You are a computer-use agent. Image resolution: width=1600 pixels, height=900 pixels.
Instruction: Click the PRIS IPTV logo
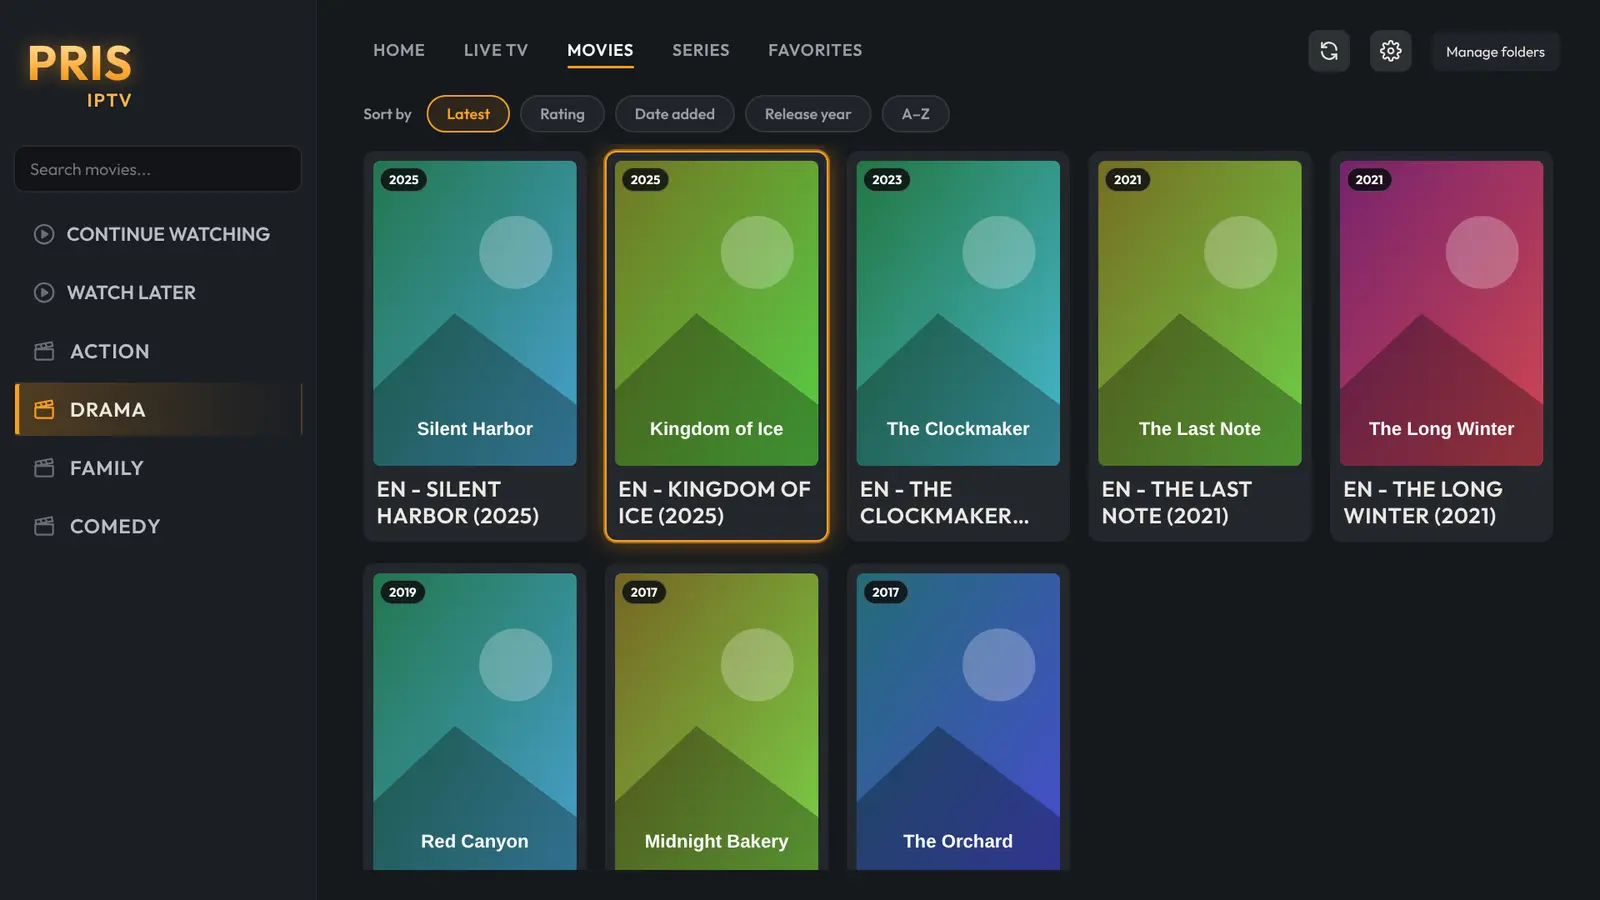point(80,76)
